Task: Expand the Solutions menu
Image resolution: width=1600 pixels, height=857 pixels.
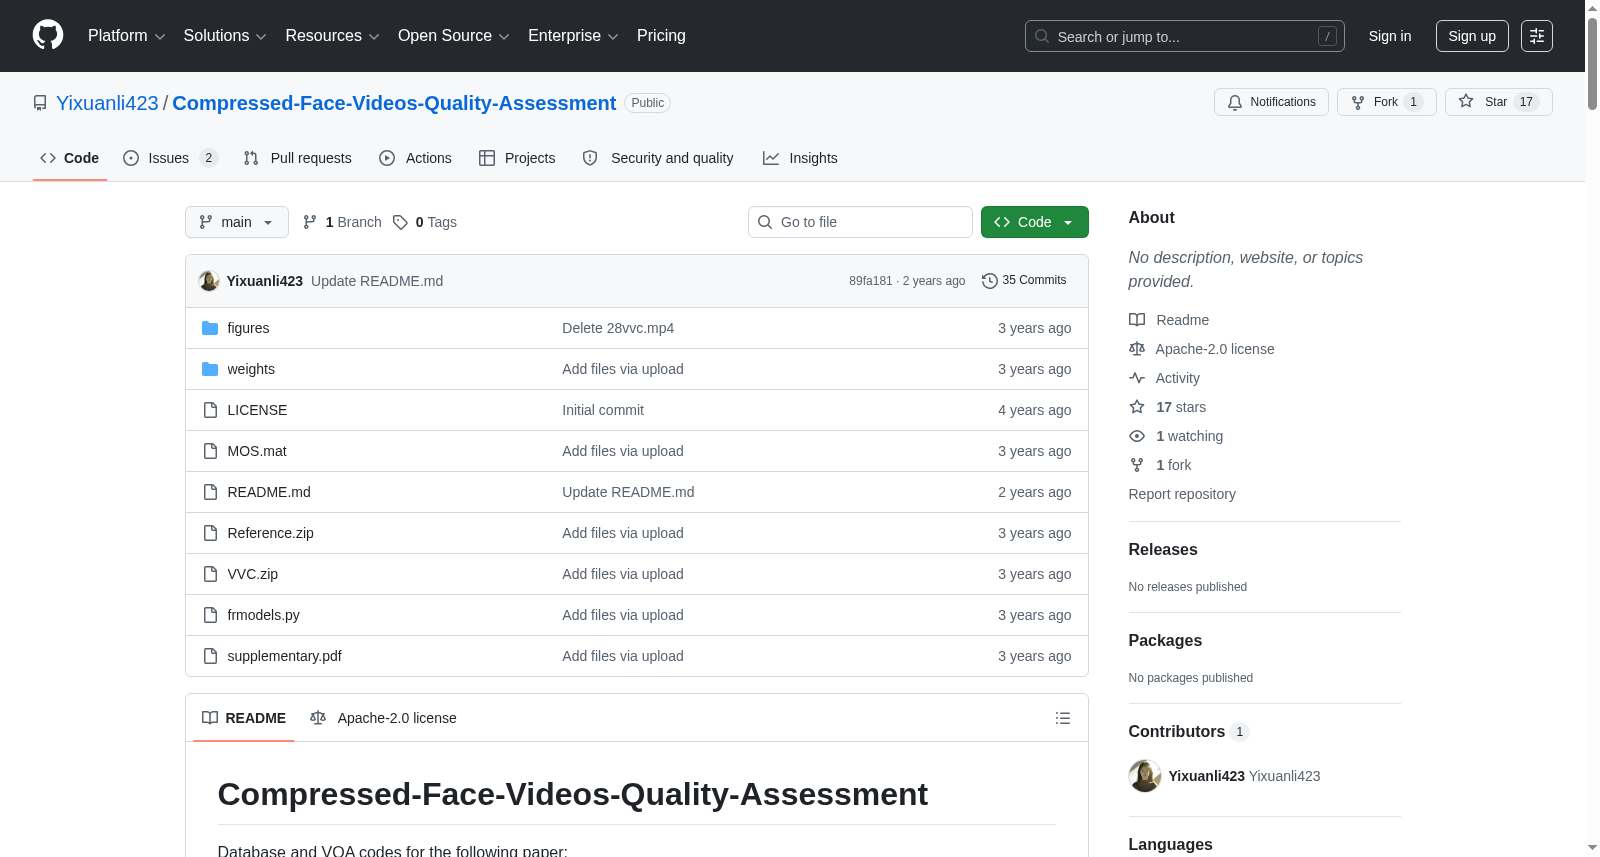Action: [x=225, y=36]
